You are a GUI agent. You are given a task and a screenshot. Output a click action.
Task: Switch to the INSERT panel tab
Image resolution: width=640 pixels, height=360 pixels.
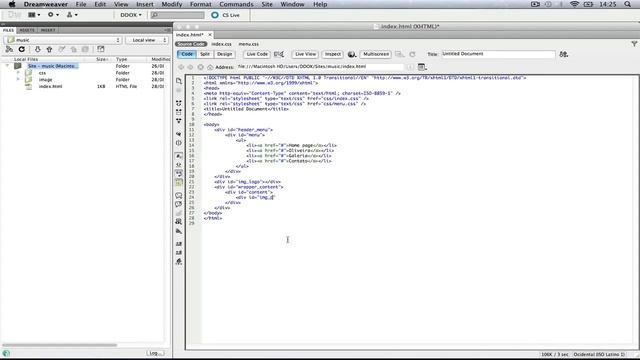[48, 30]
